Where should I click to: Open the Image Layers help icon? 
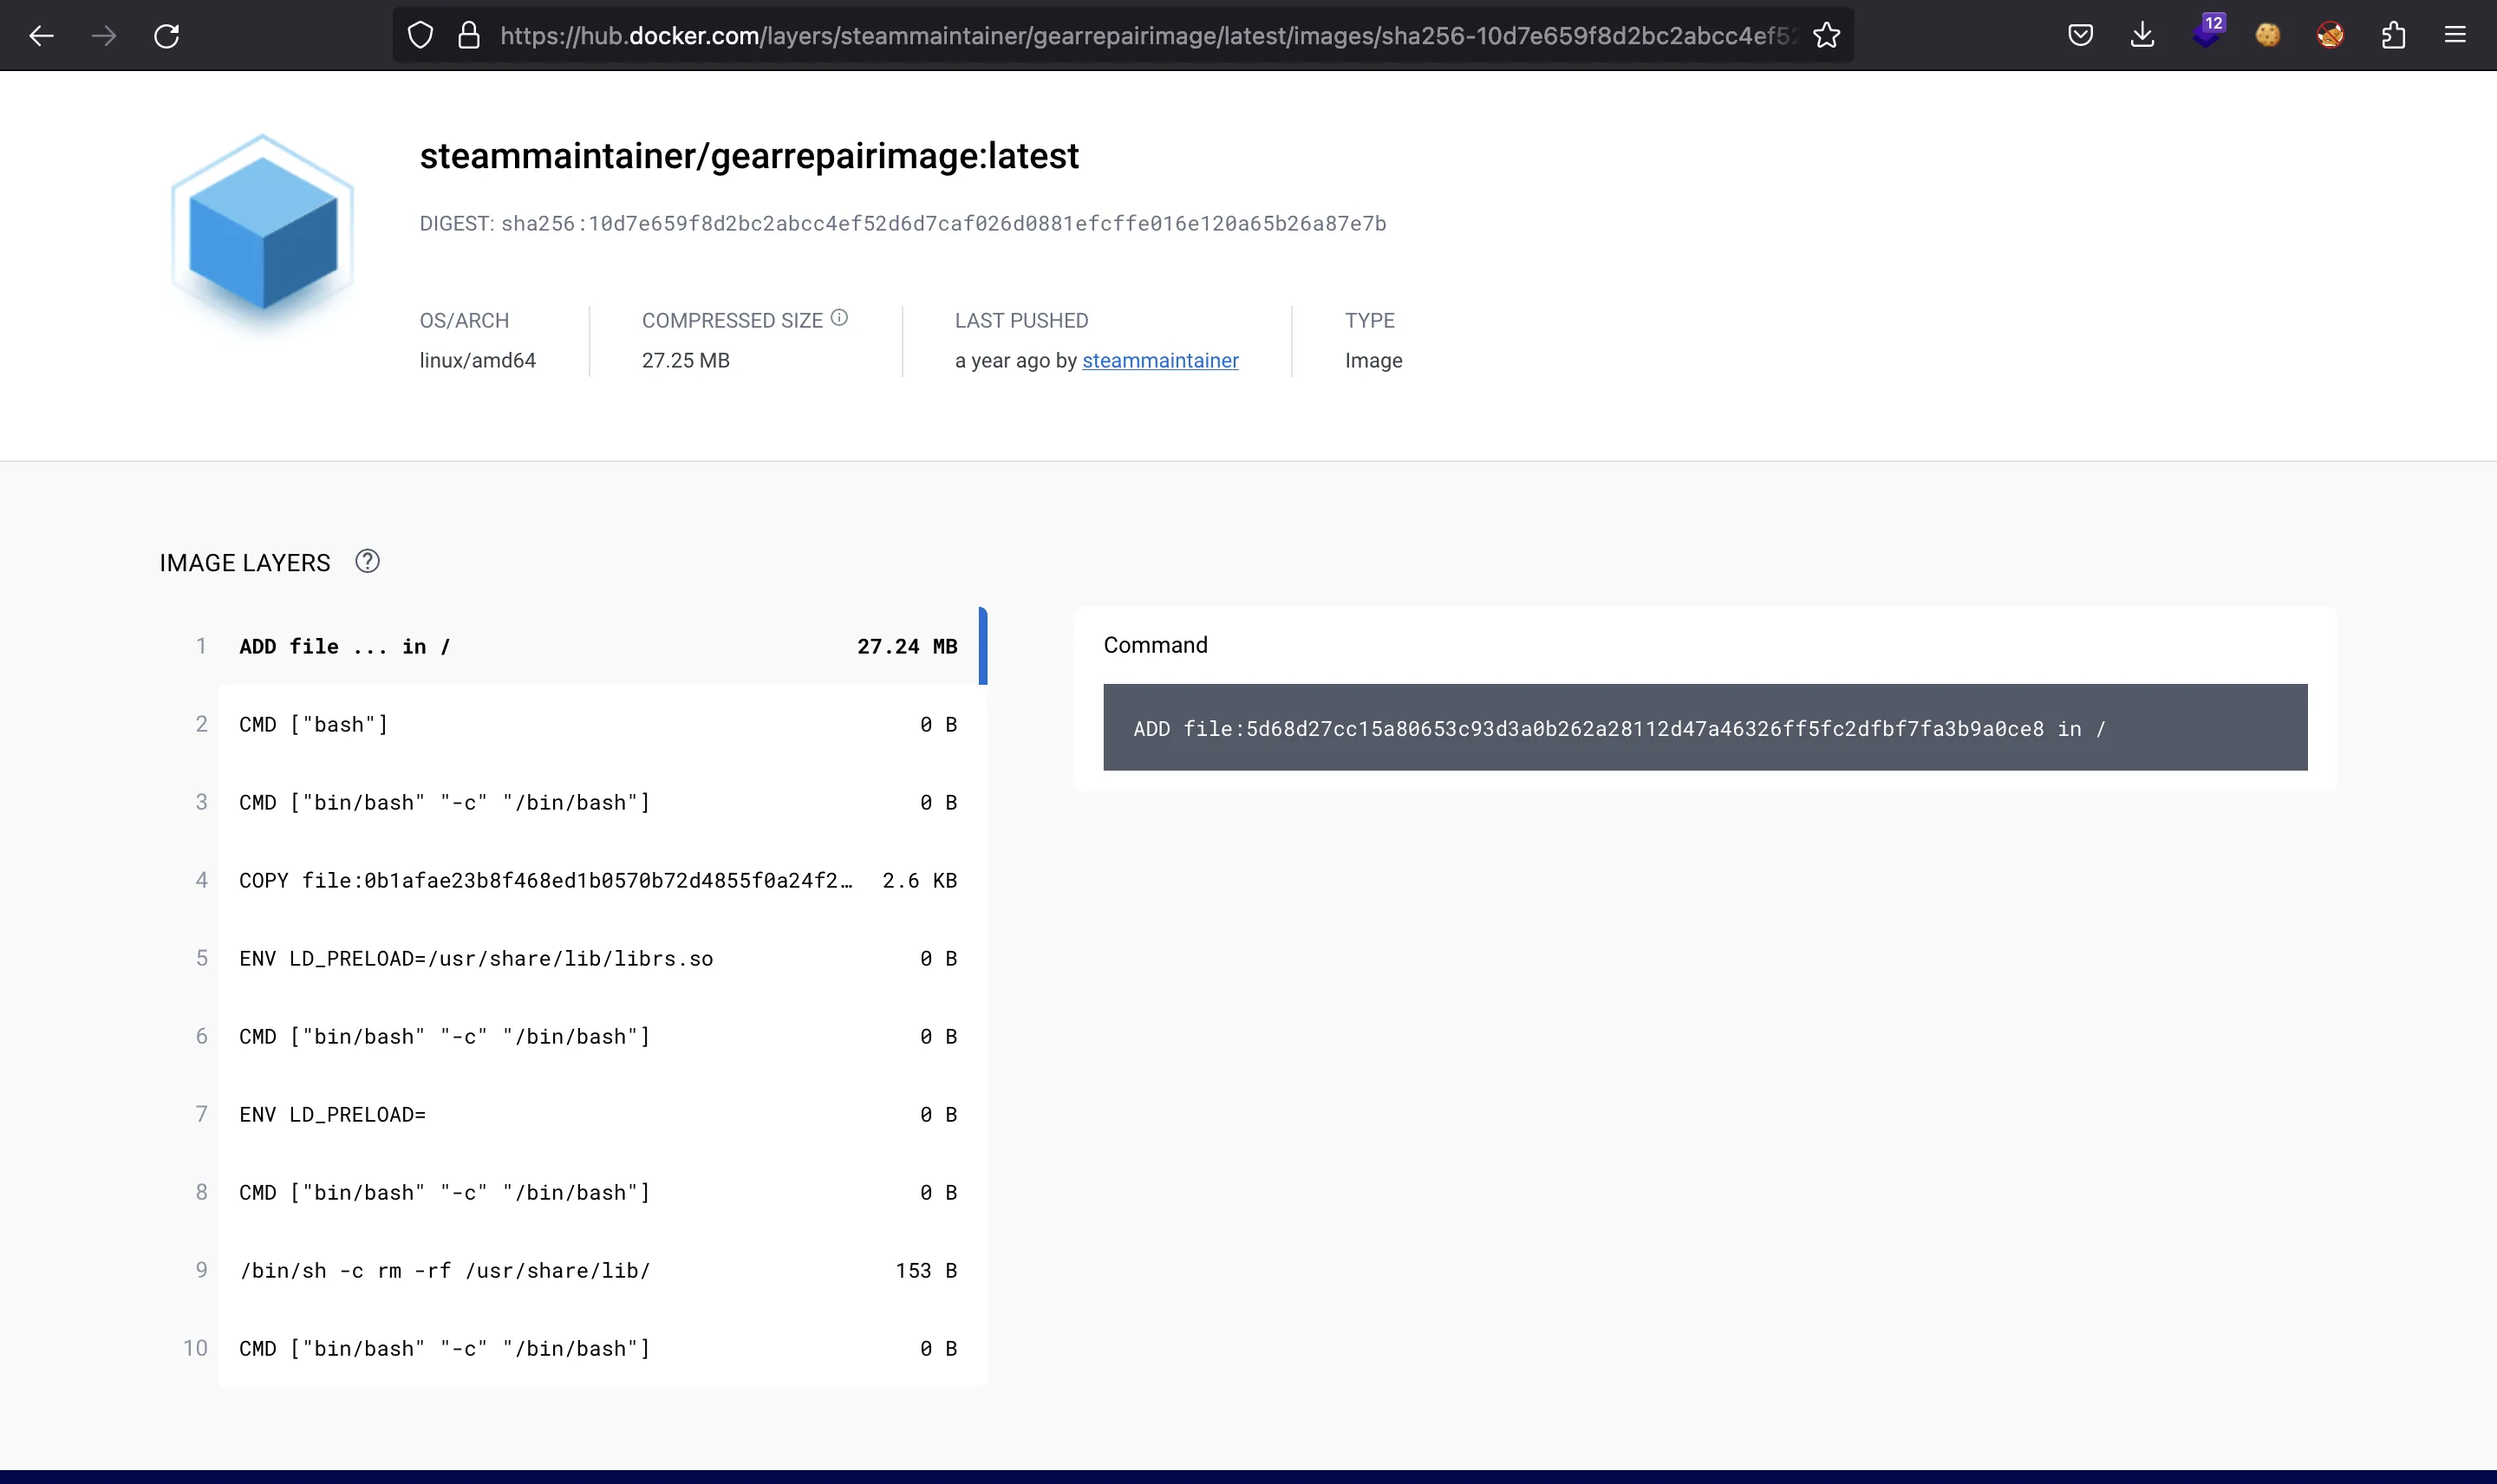pos(367,561)
